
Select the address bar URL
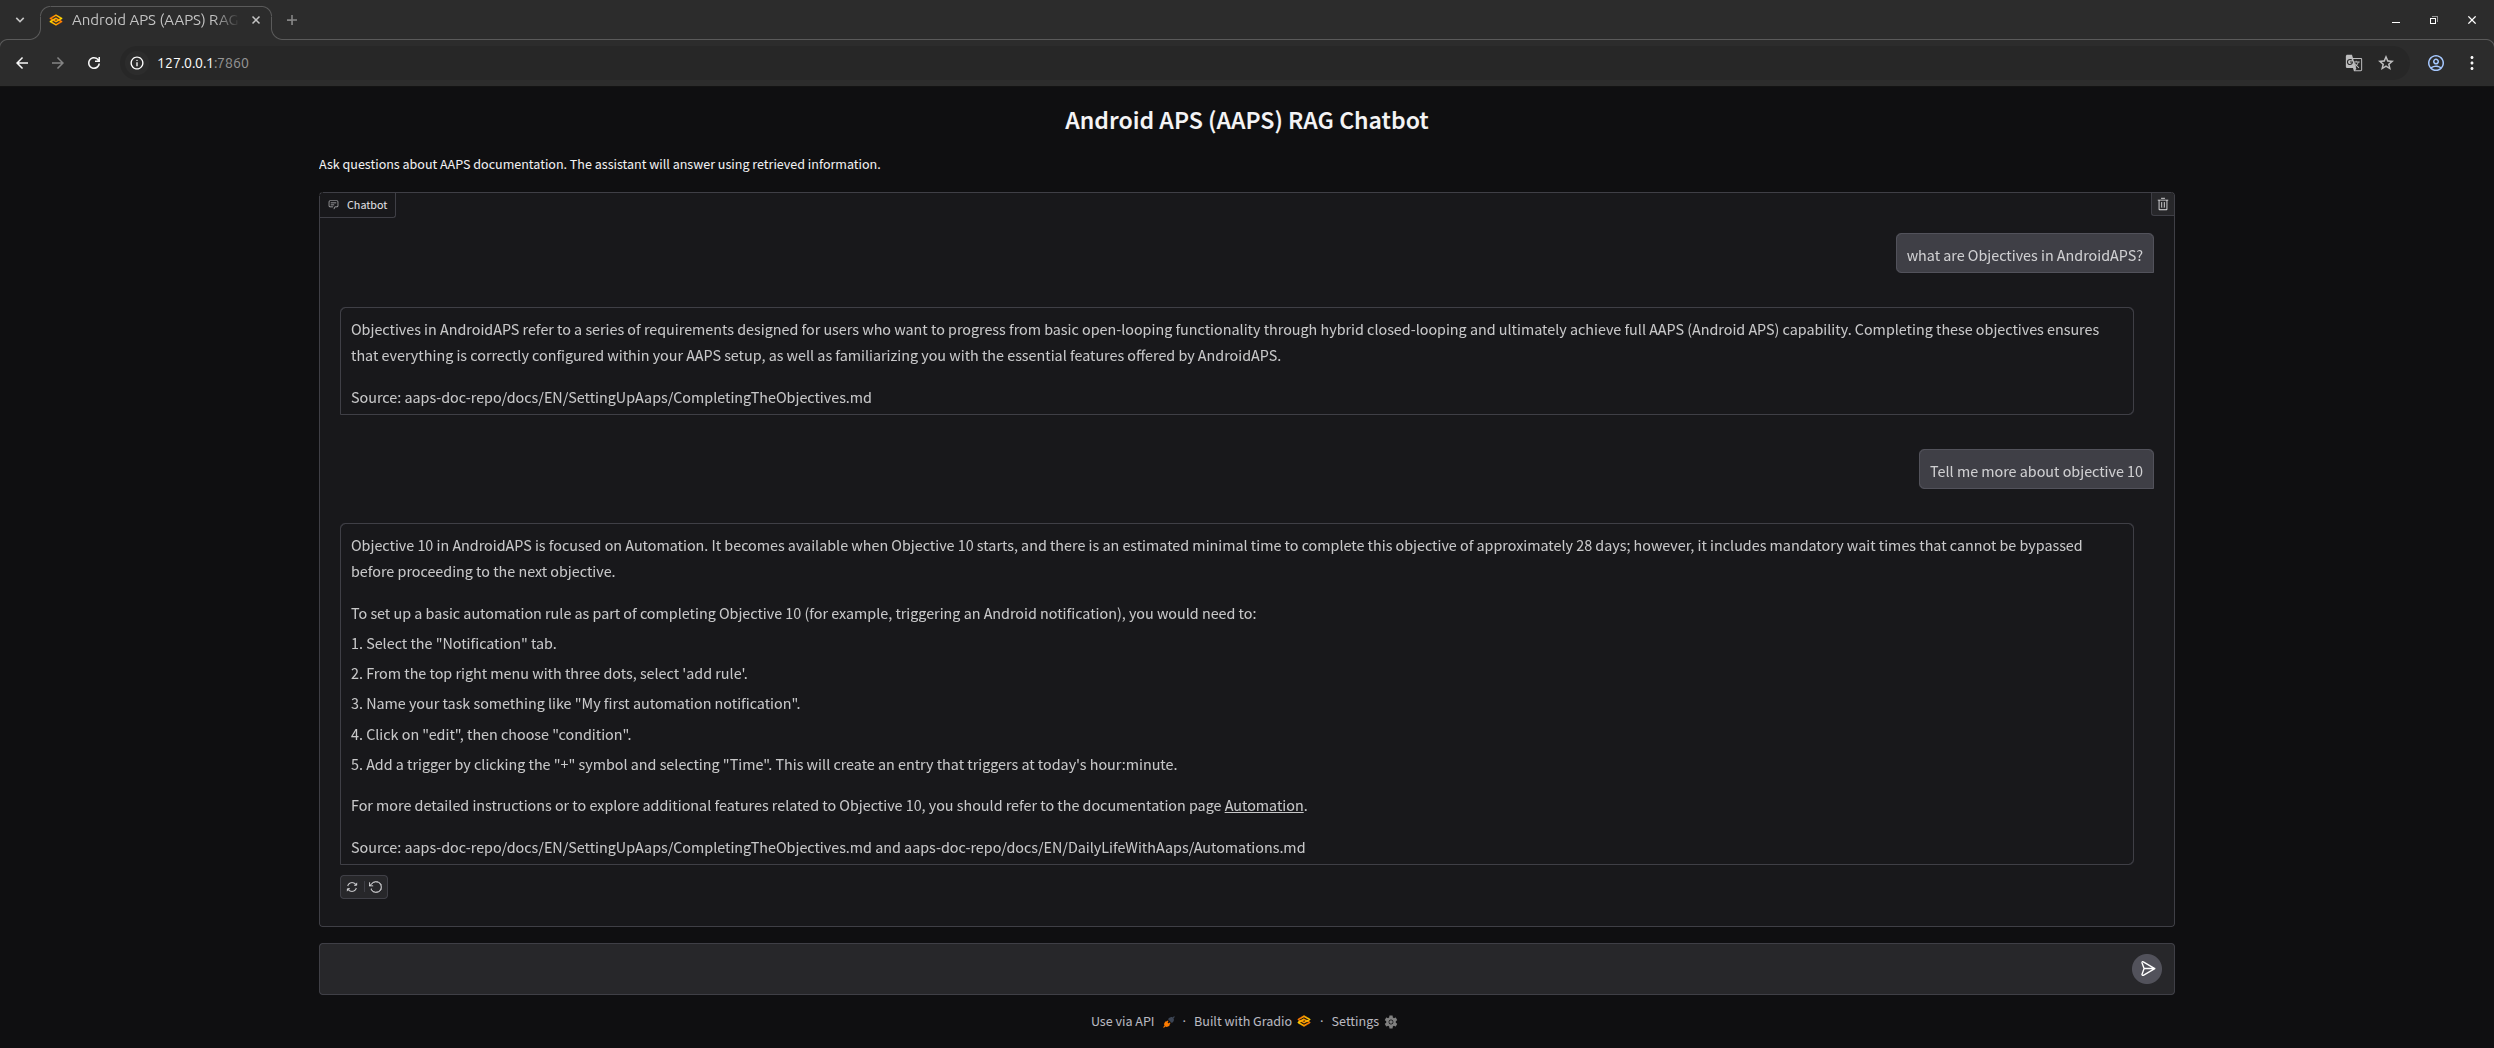[x=202, y=62]
